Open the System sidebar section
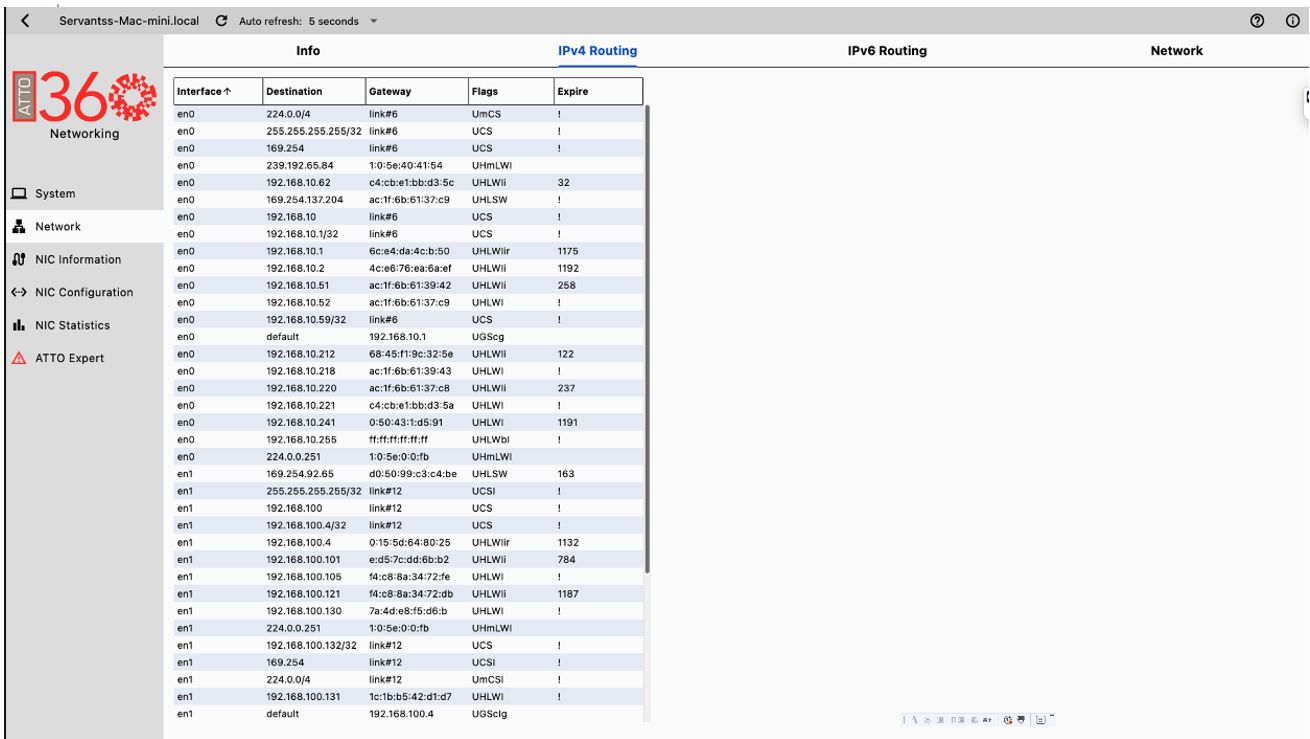 (x=82, y=194)
